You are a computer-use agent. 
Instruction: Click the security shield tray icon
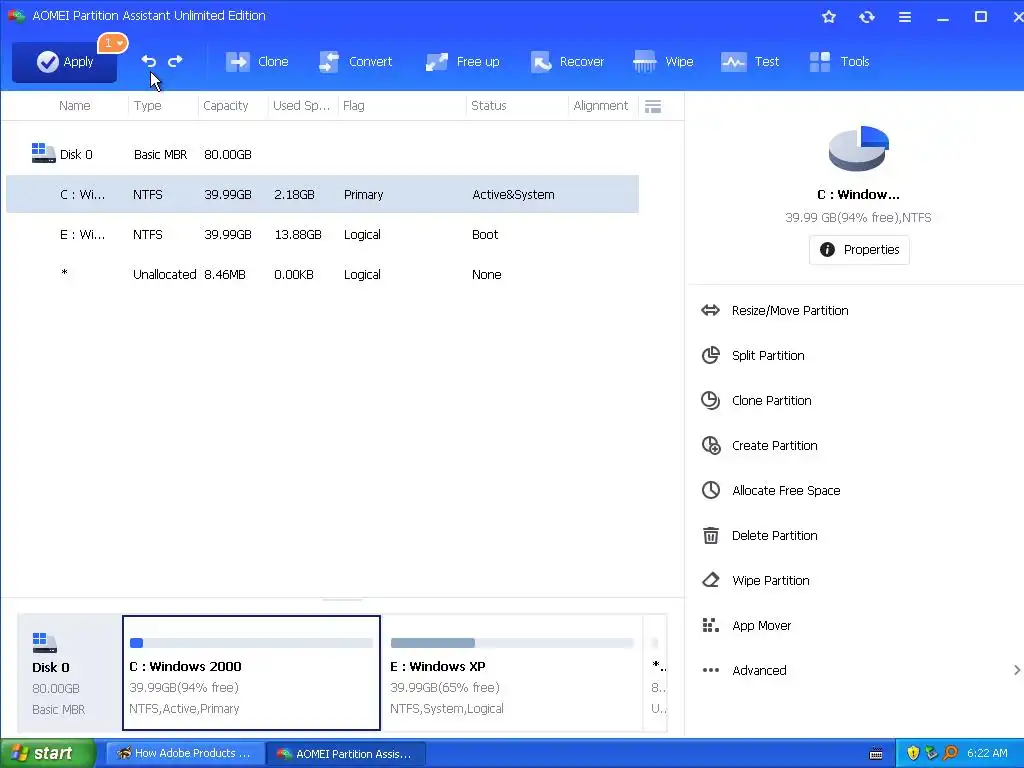click(x=913, y=754)
